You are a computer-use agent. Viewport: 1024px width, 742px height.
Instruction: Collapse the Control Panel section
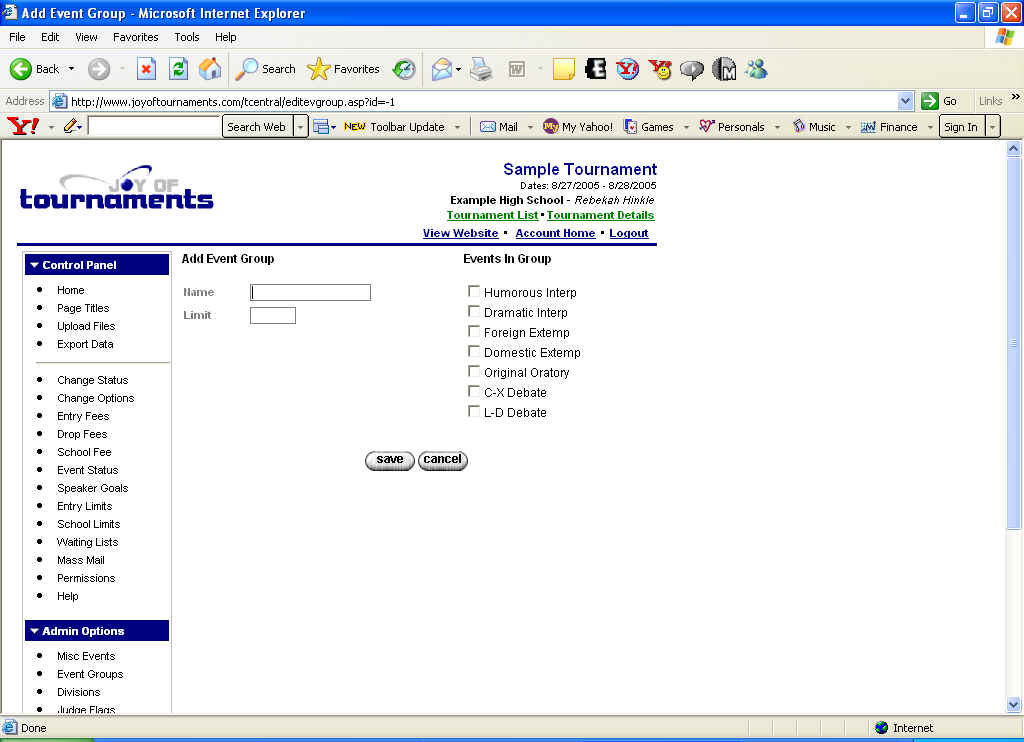(x=35, y=265)
